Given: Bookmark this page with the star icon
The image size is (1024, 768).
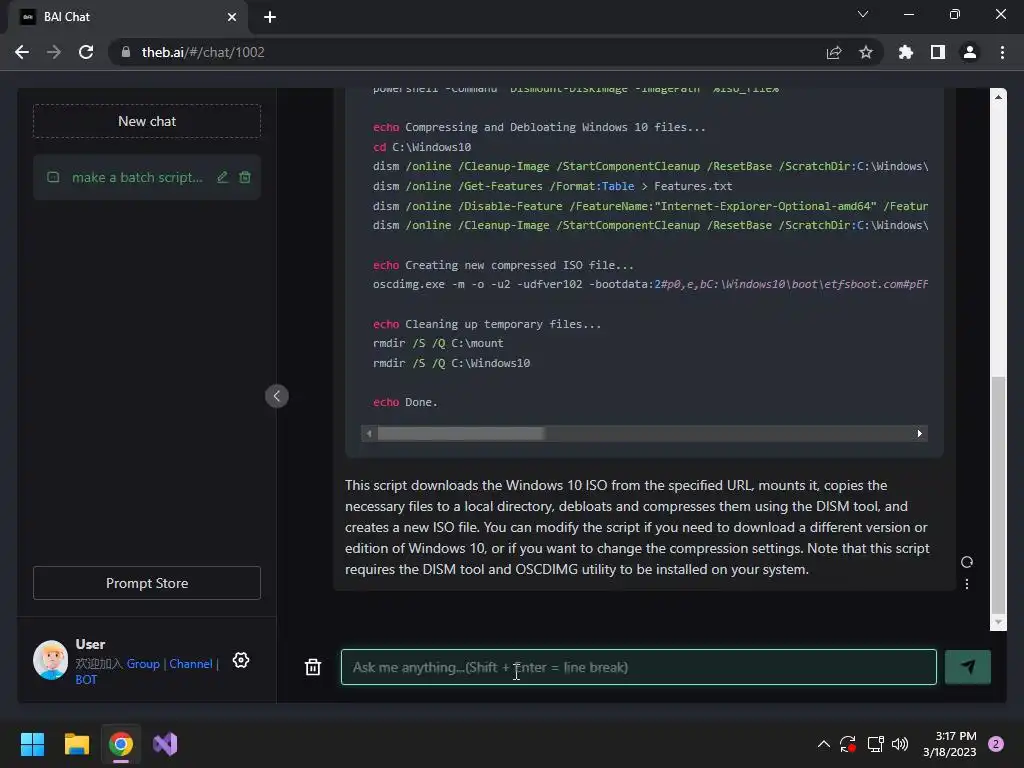Looking at the screenshot, I should (866, 52).
